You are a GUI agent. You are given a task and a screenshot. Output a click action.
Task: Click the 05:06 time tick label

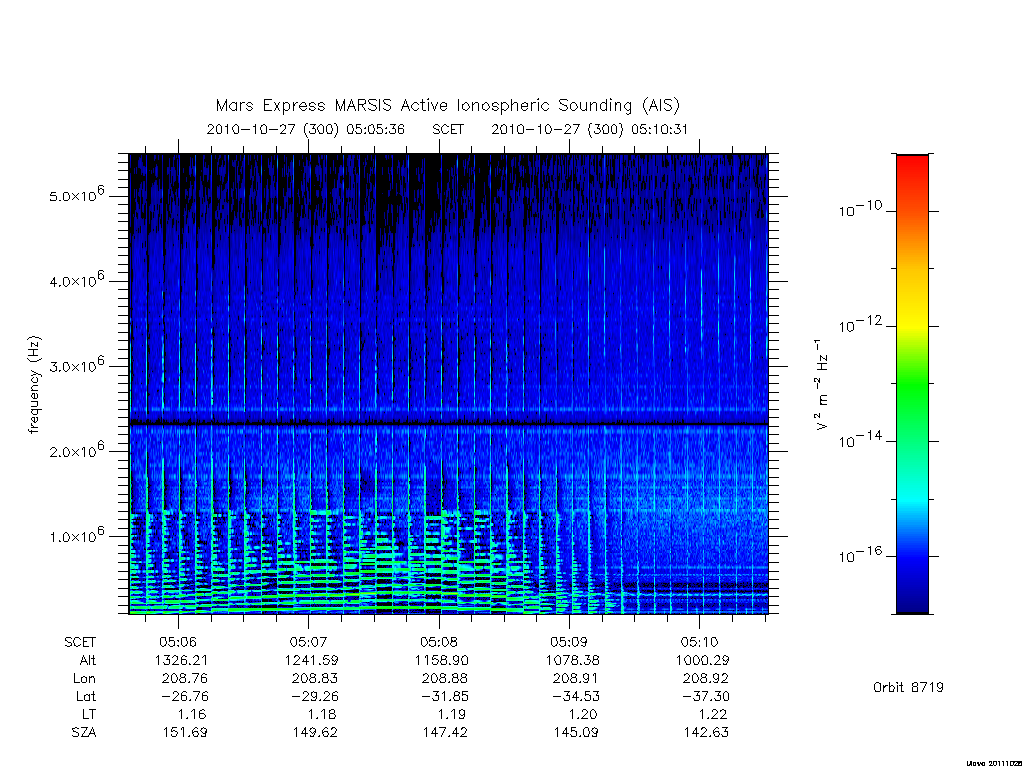(178, 642)
